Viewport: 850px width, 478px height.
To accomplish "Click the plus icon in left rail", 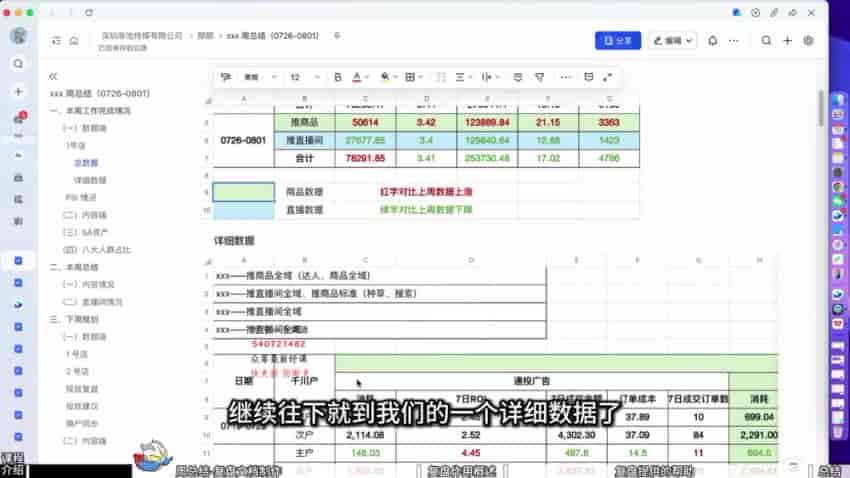I will click(18, 92).
